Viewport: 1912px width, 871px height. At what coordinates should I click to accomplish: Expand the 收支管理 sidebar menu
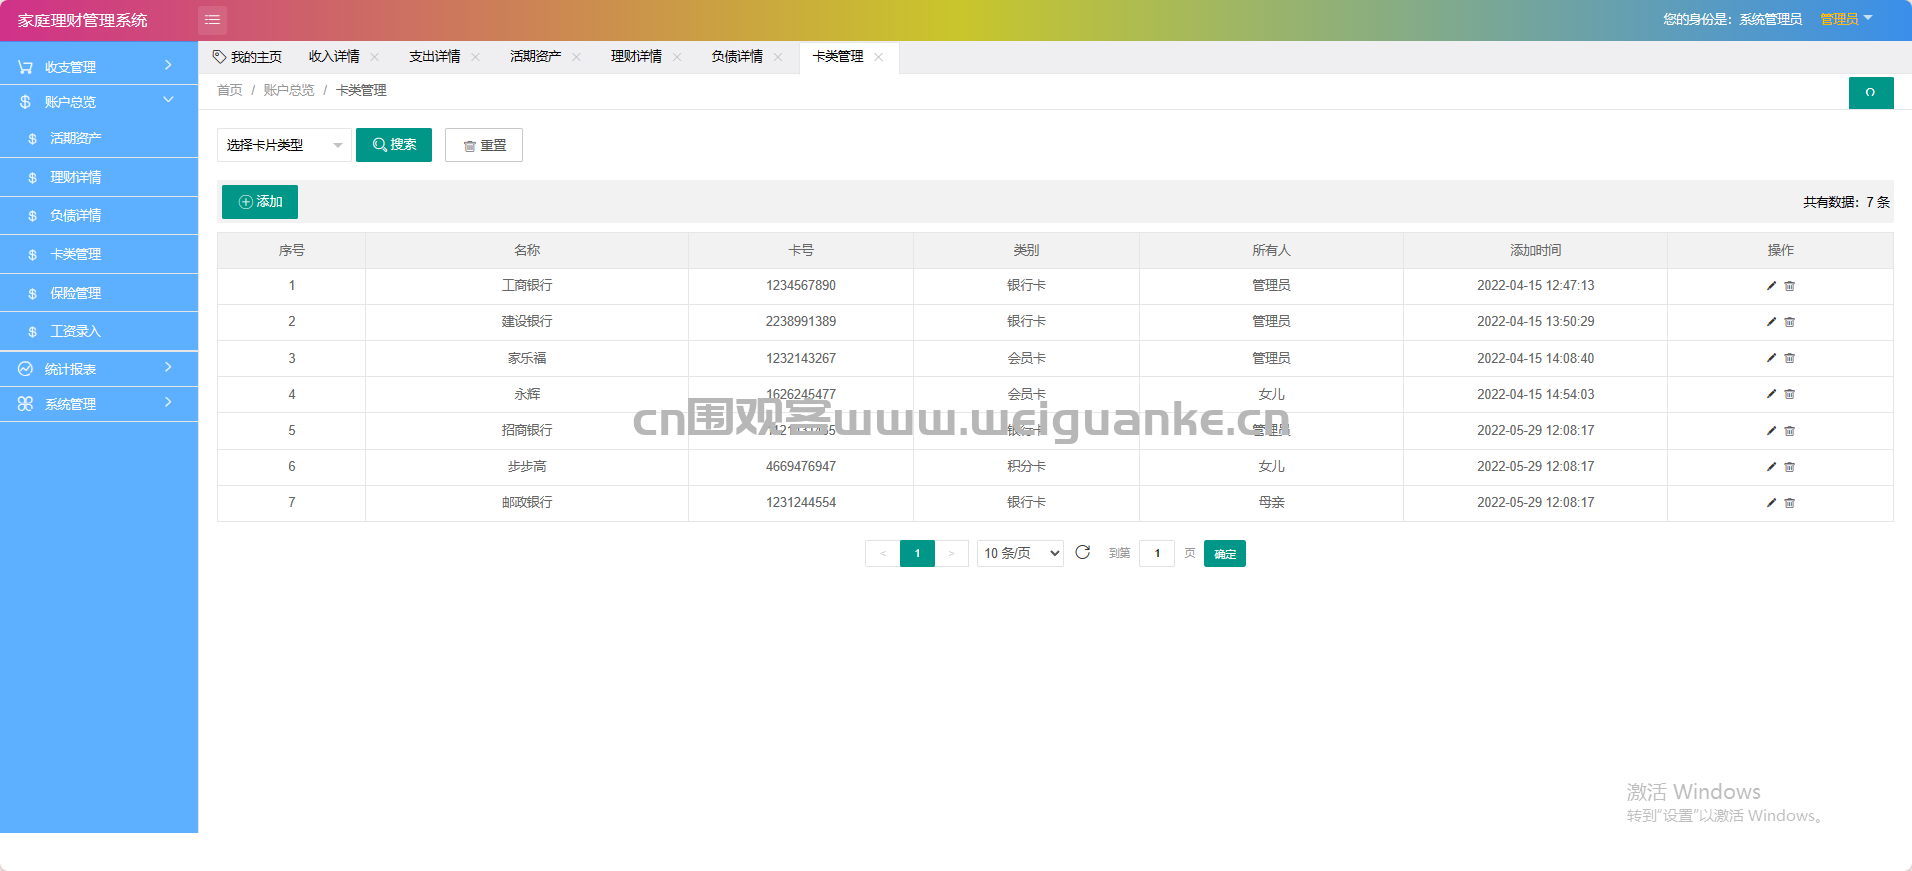[x=99, y=67]
